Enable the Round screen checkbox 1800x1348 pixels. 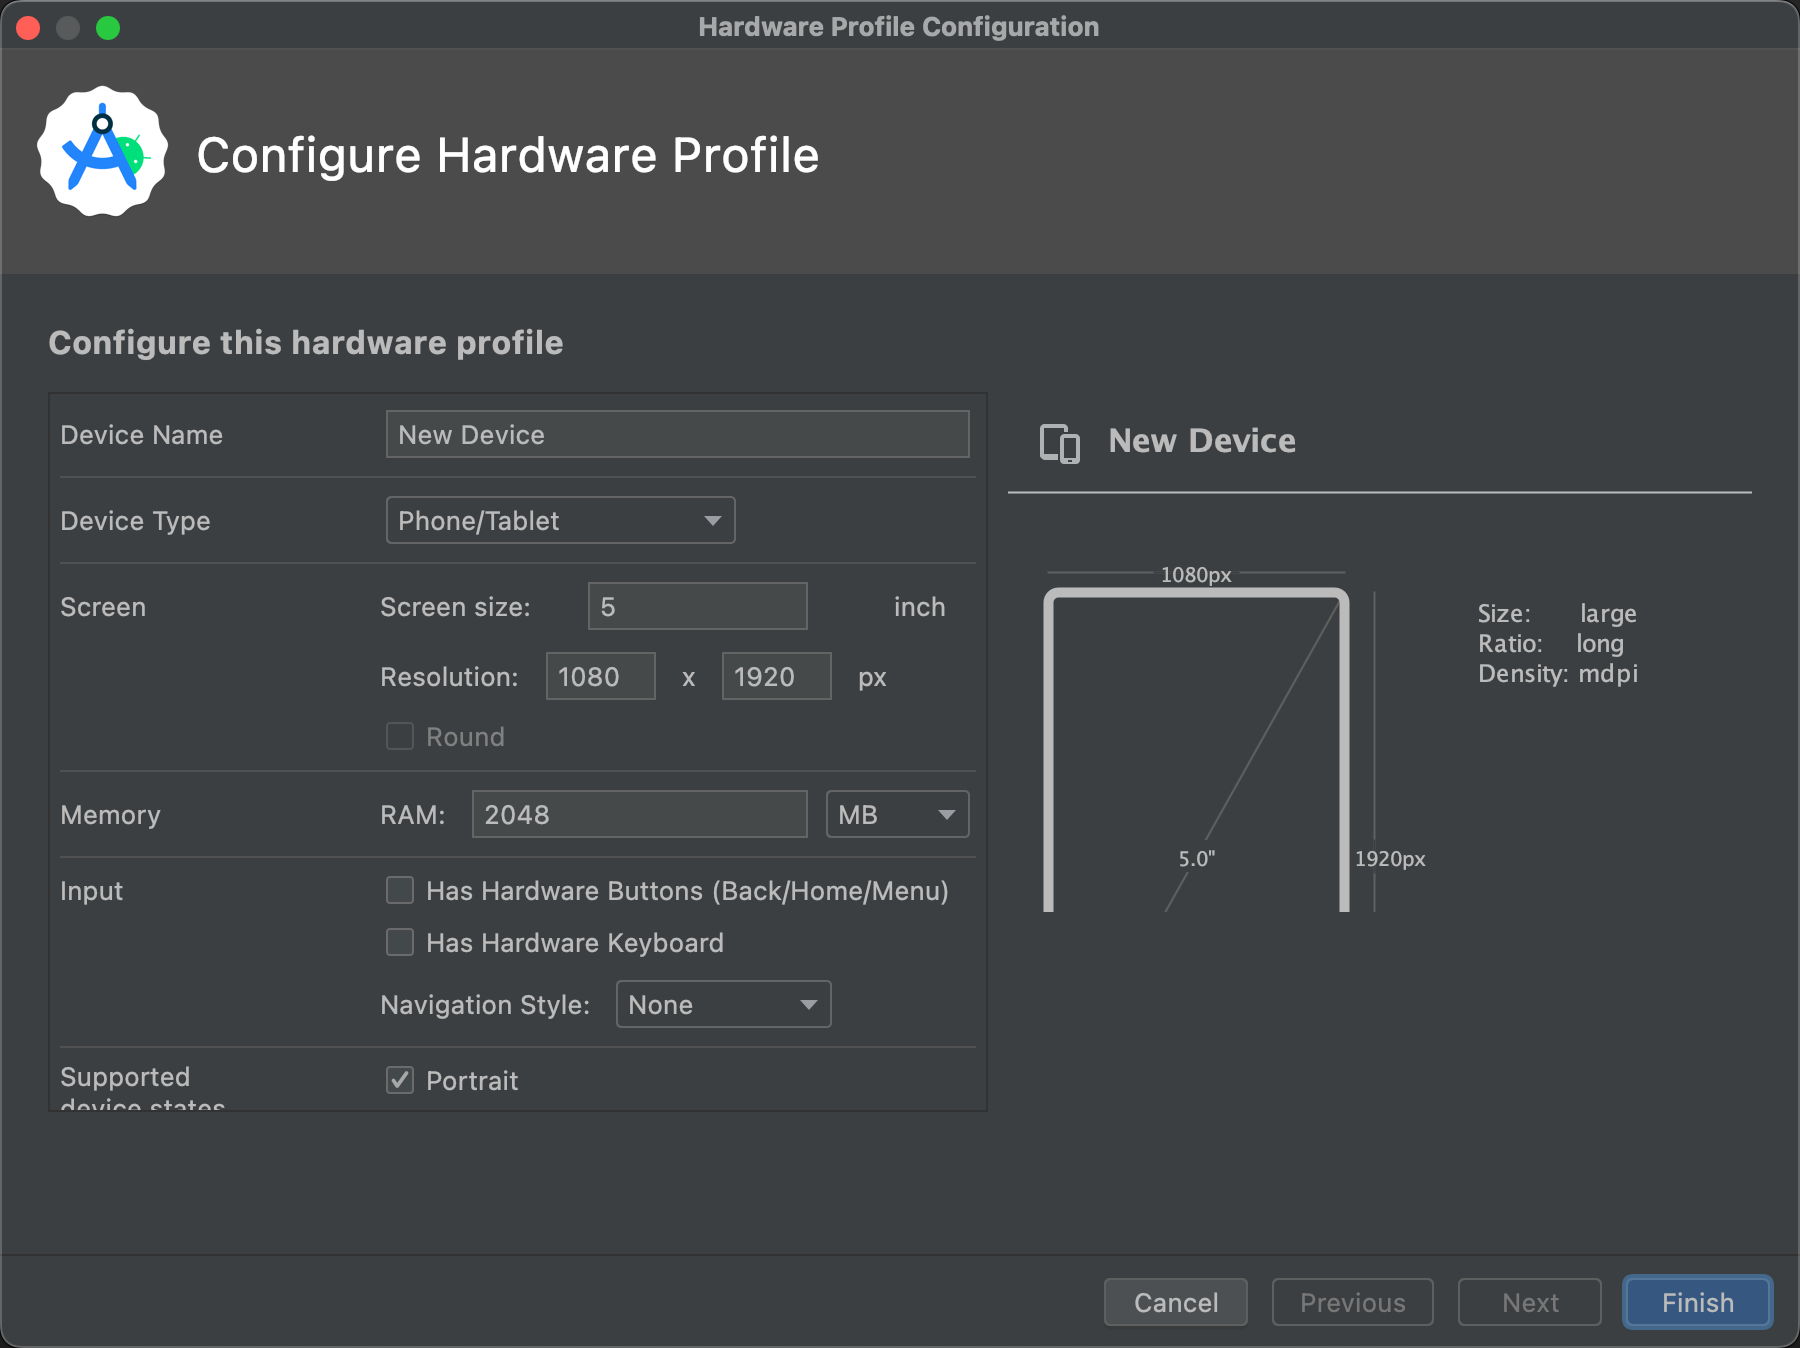(x=399, y=736)
